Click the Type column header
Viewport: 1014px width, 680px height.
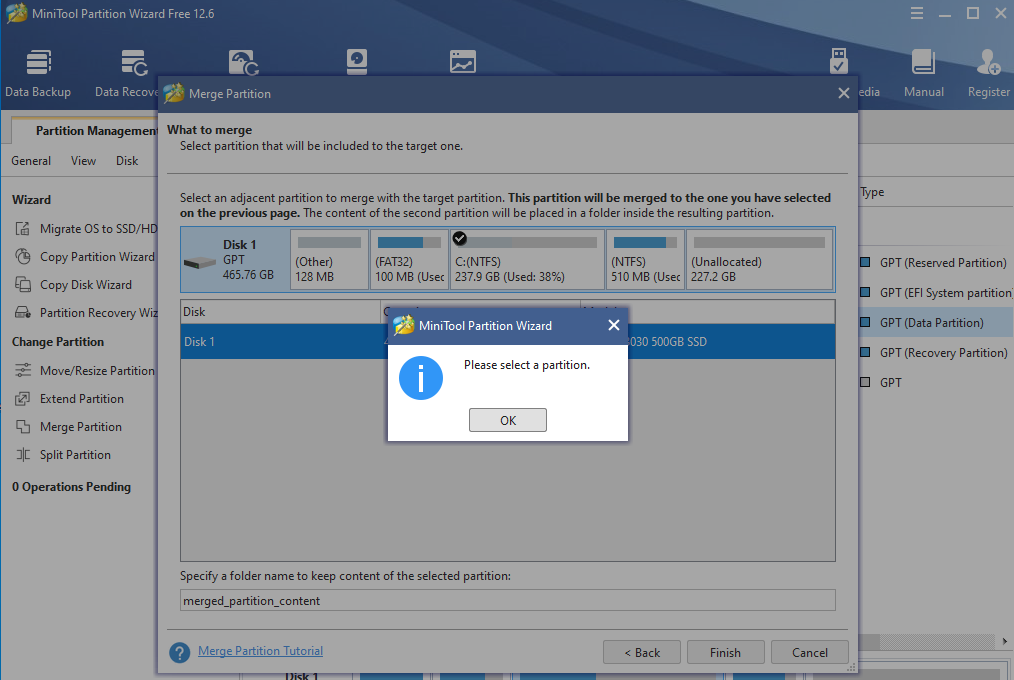(872, 192)
